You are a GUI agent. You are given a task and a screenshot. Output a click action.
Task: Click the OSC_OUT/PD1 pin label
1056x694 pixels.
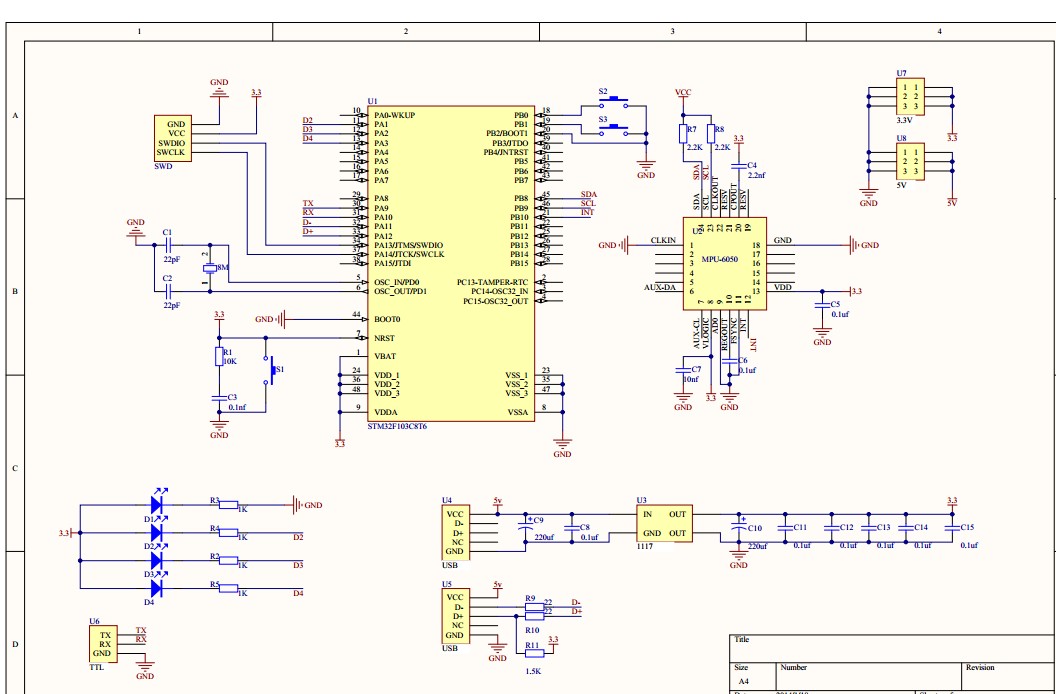pos(400,292)
